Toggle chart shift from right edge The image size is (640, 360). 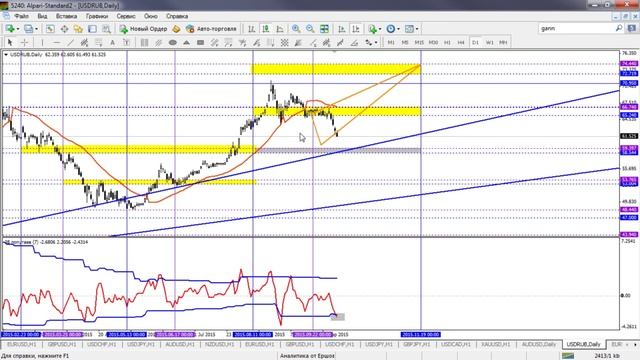pyautogui.click(x=356, y=29)
